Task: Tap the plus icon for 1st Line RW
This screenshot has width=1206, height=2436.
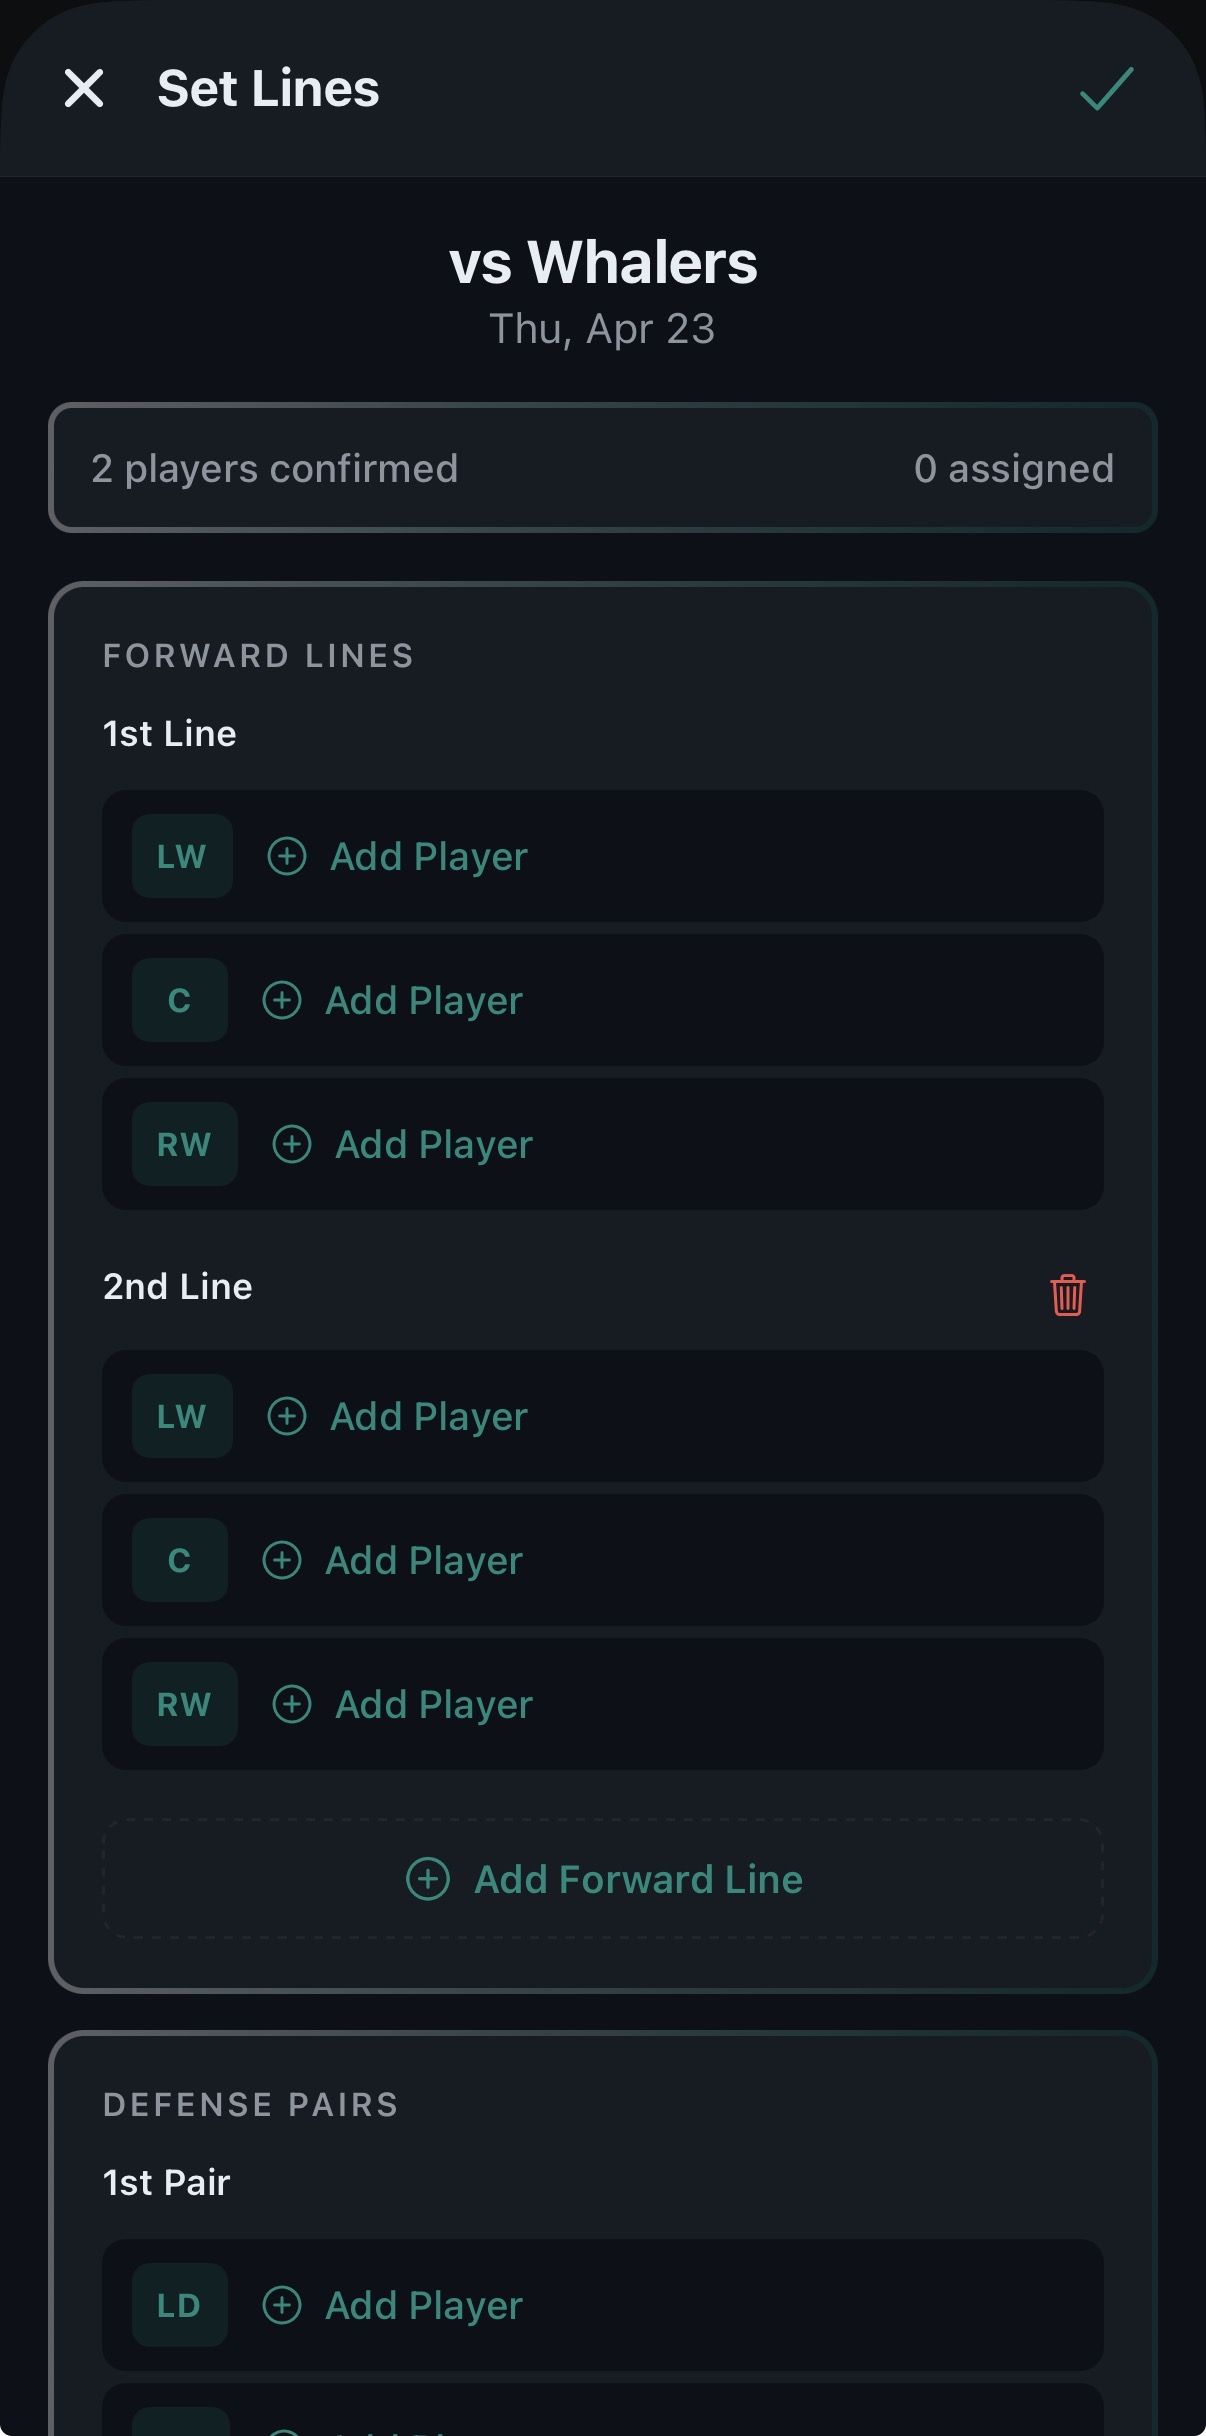Action: (292, 1144)
